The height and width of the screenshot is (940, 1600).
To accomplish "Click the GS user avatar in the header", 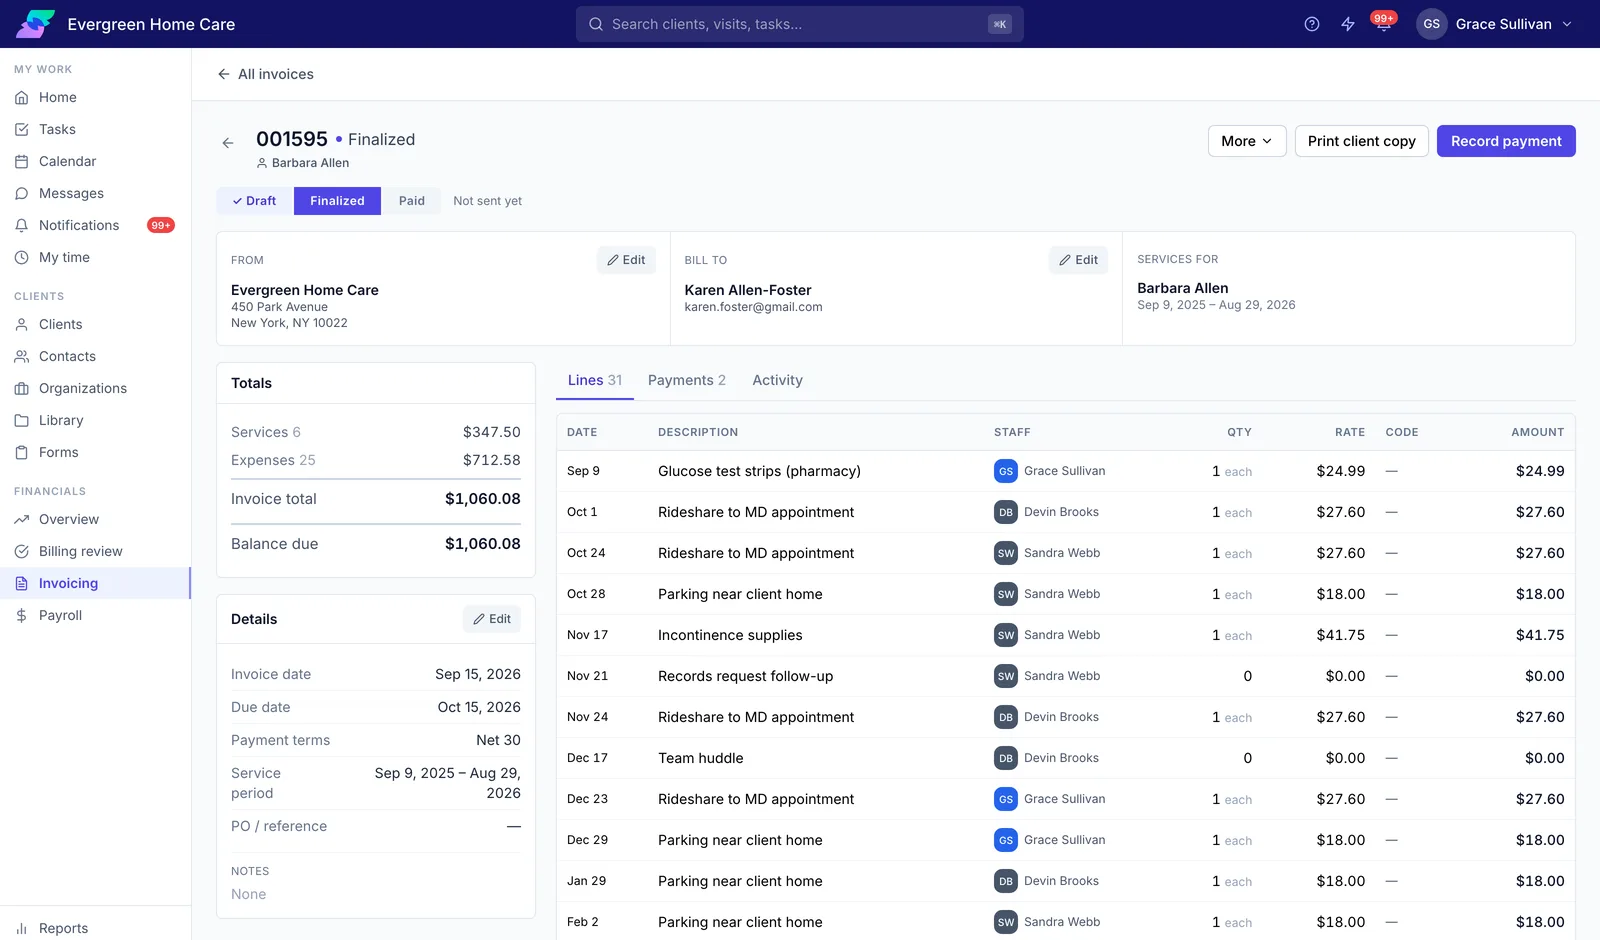I will click(1432, 24).
